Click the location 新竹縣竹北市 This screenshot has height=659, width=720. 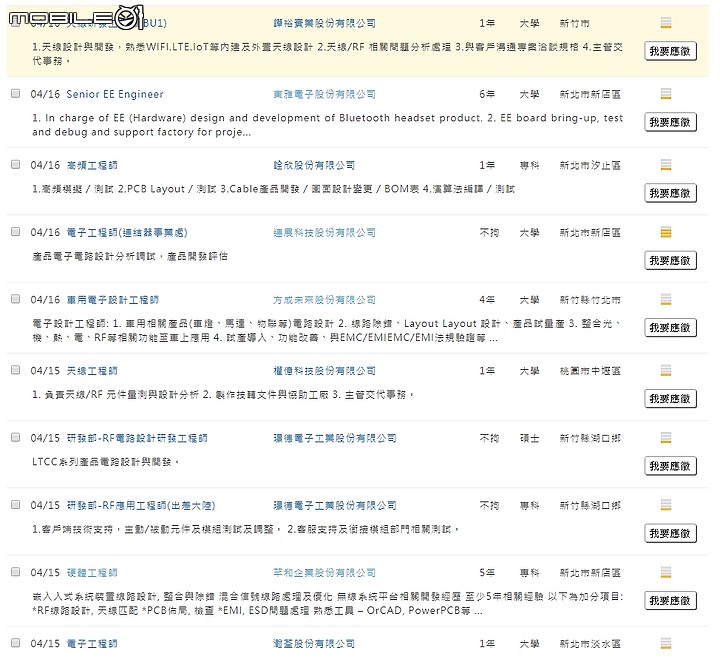click(590, 300)
